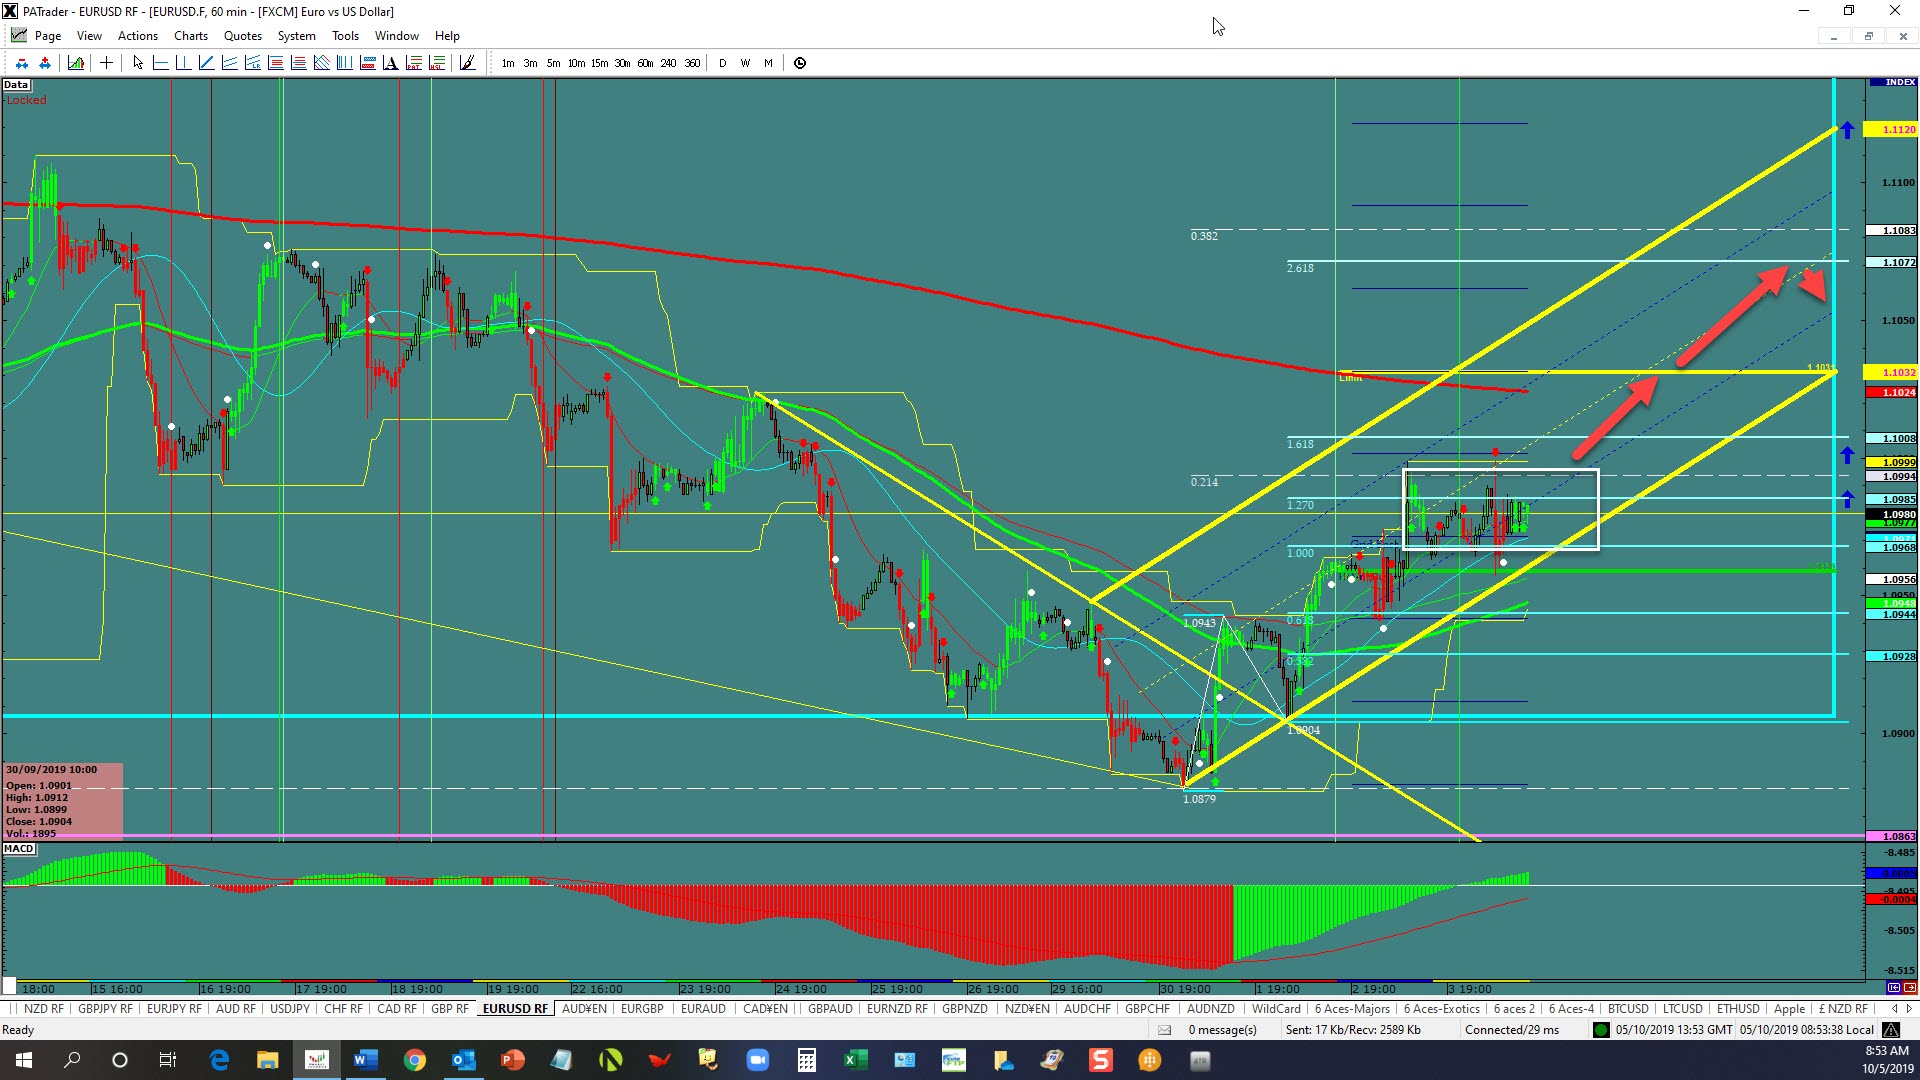Screen dimensions: 1920x1080
Task: Click the Connected/29 ms status entry
Action: point(1512,1030)
